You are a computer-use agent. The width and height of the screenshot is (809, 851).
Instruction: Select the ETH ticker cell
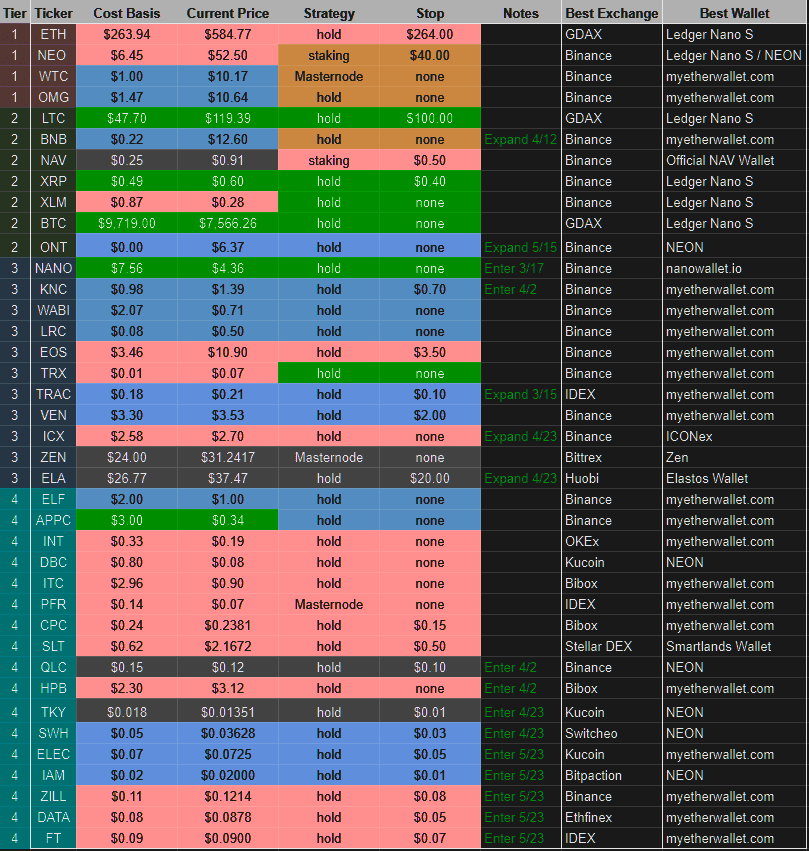pos(53,34)
